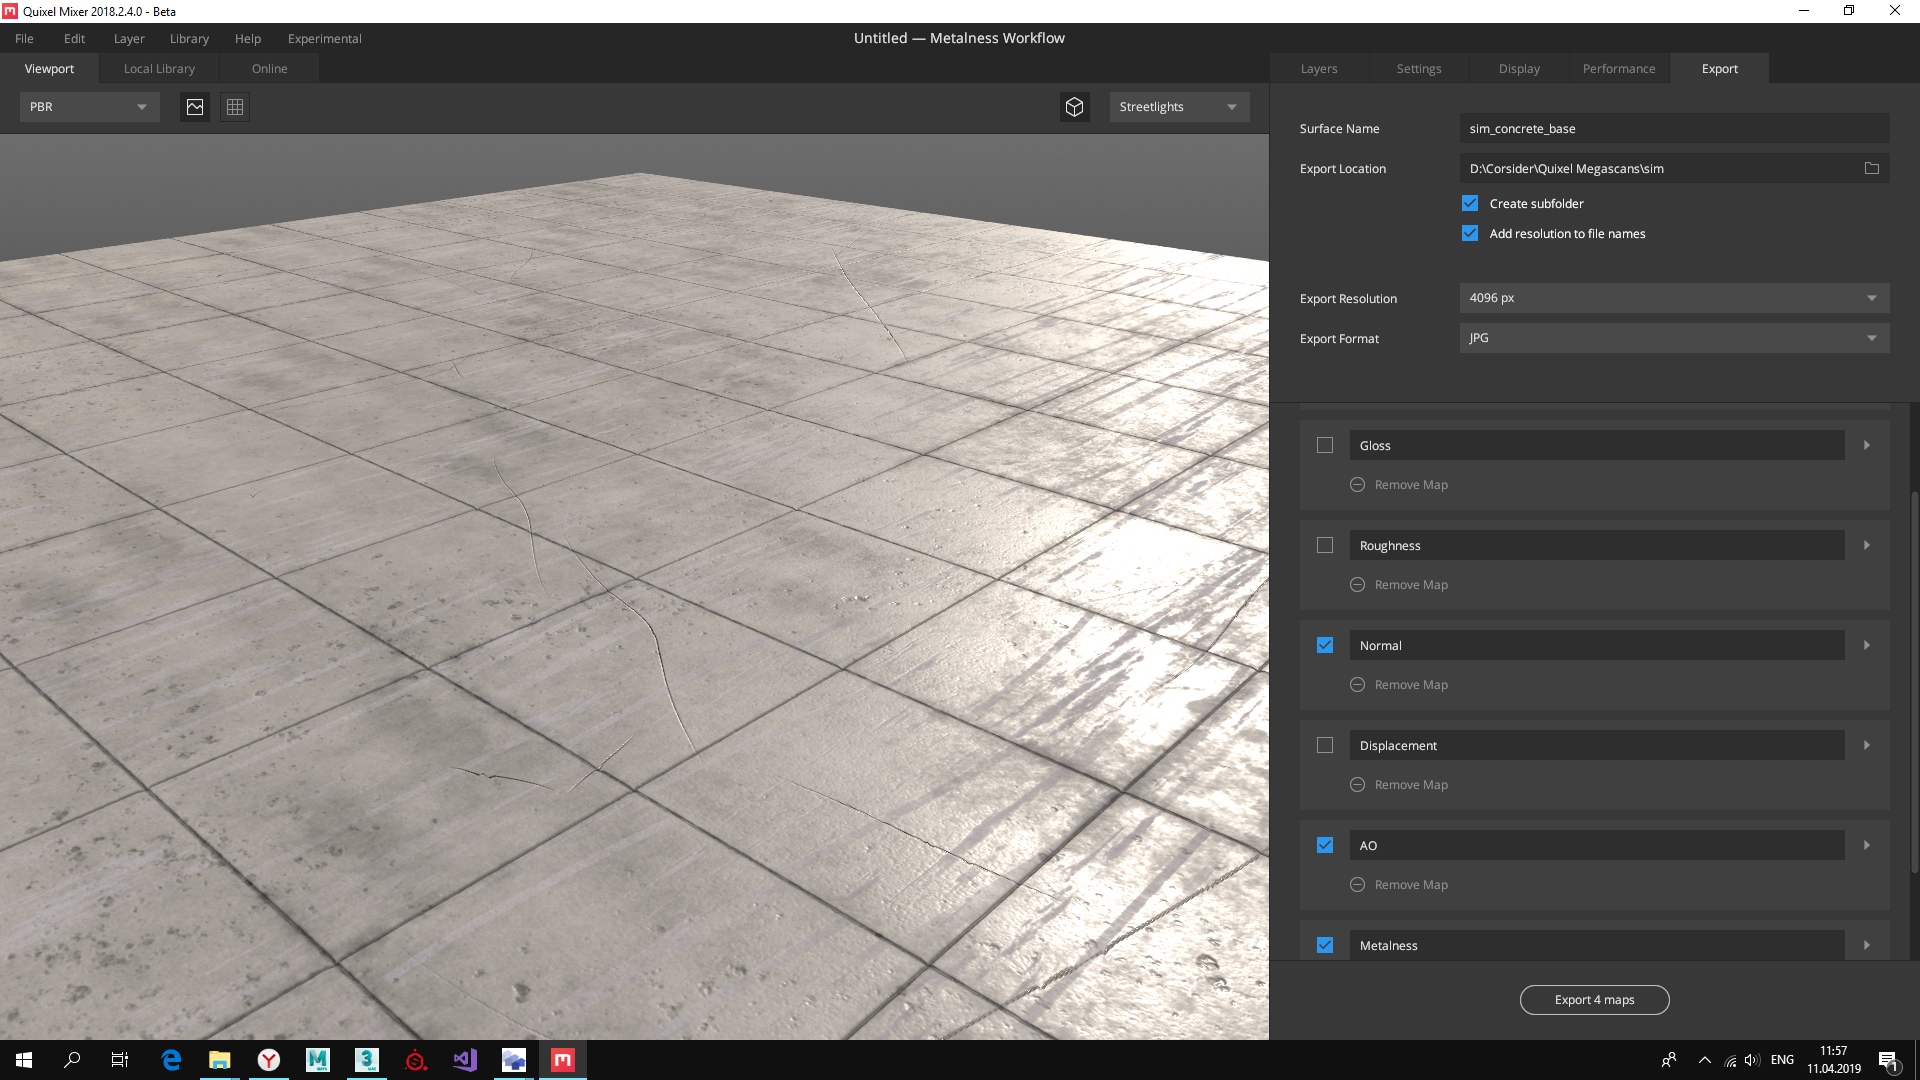The image size is (1920, 1080).
Task: Uncheck Add resolution to file names
Action: click(x=1469, y=233)
